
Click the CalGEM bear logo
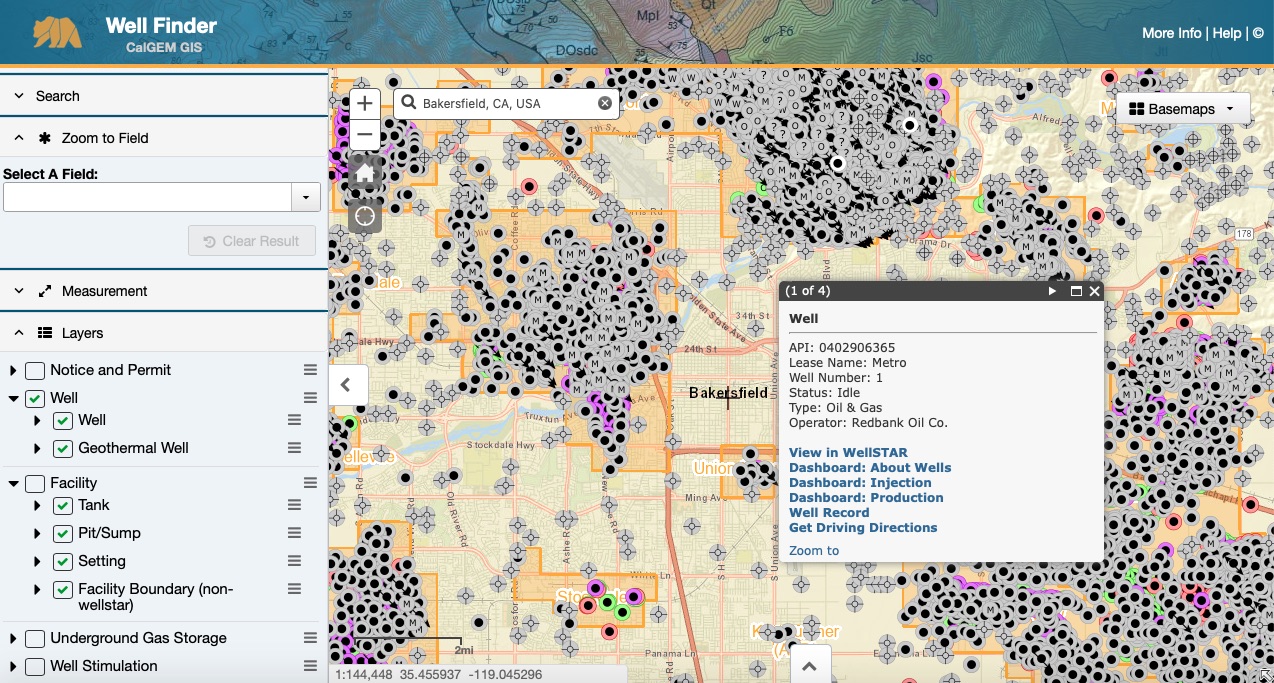57,32
